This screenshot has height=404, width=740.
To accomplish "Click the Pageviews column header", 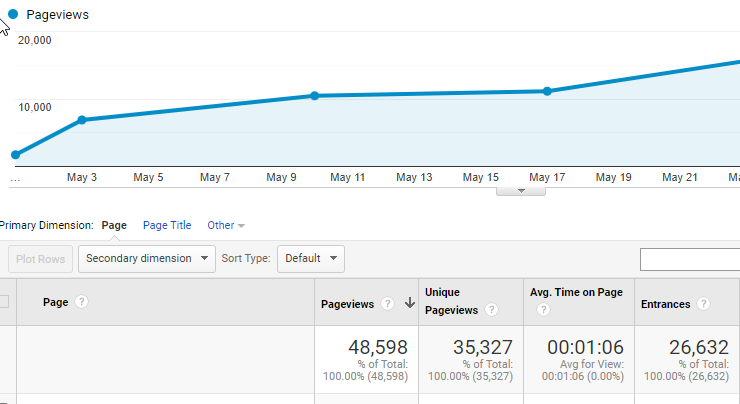I will (347, 304).
